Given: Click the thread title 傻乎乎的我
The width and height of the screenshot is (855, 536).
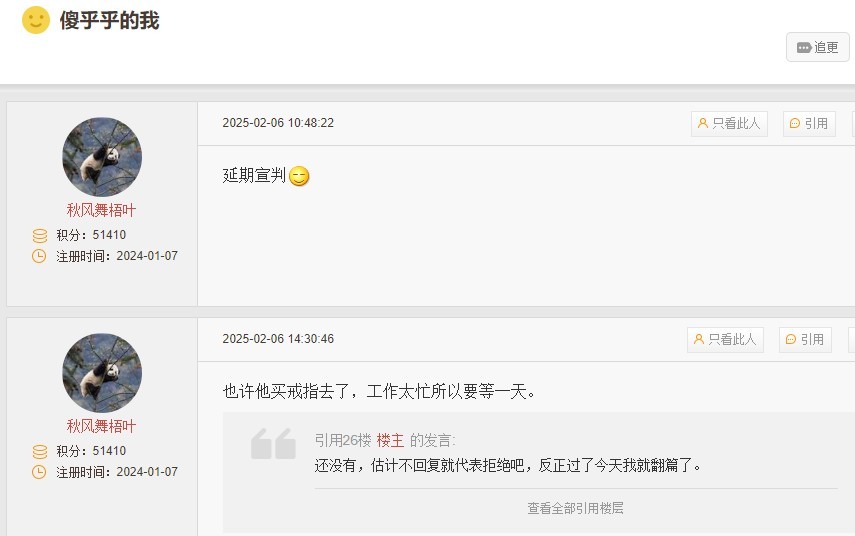Looking at the screenshot, I should point(109,20).
